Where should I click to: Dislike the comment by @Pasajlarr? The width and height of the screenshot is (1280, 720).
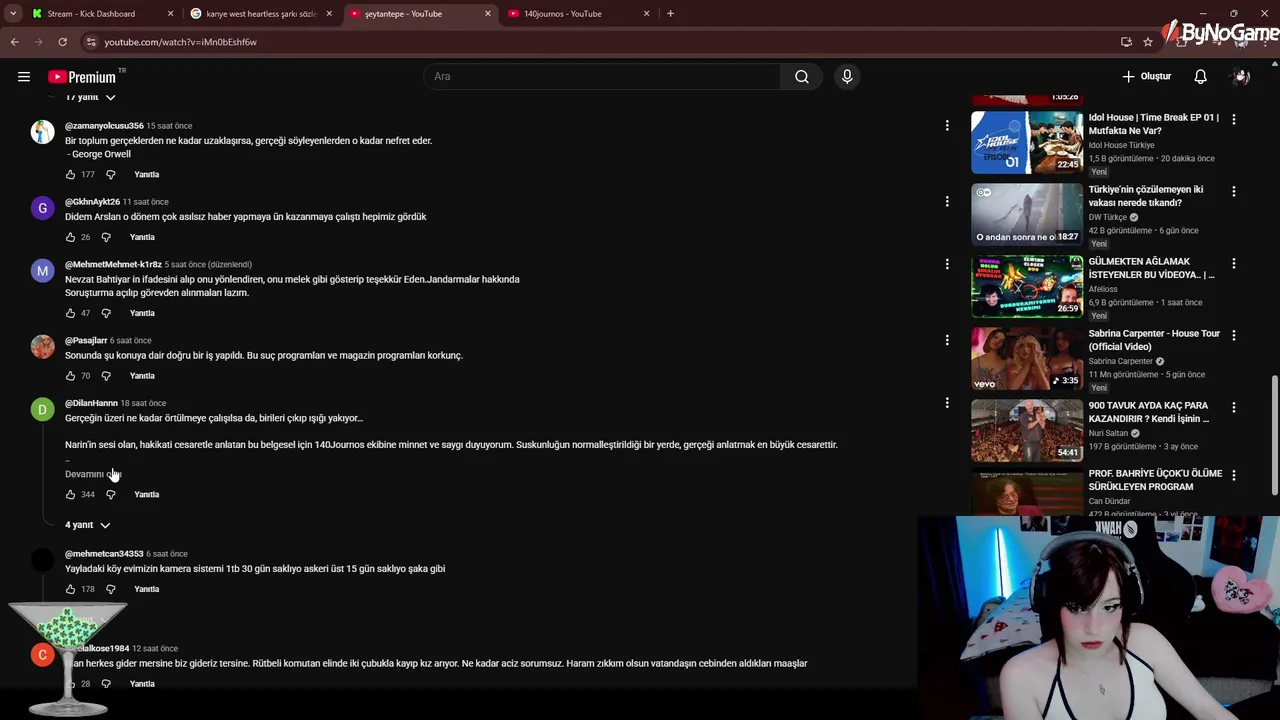coord(106,376)
